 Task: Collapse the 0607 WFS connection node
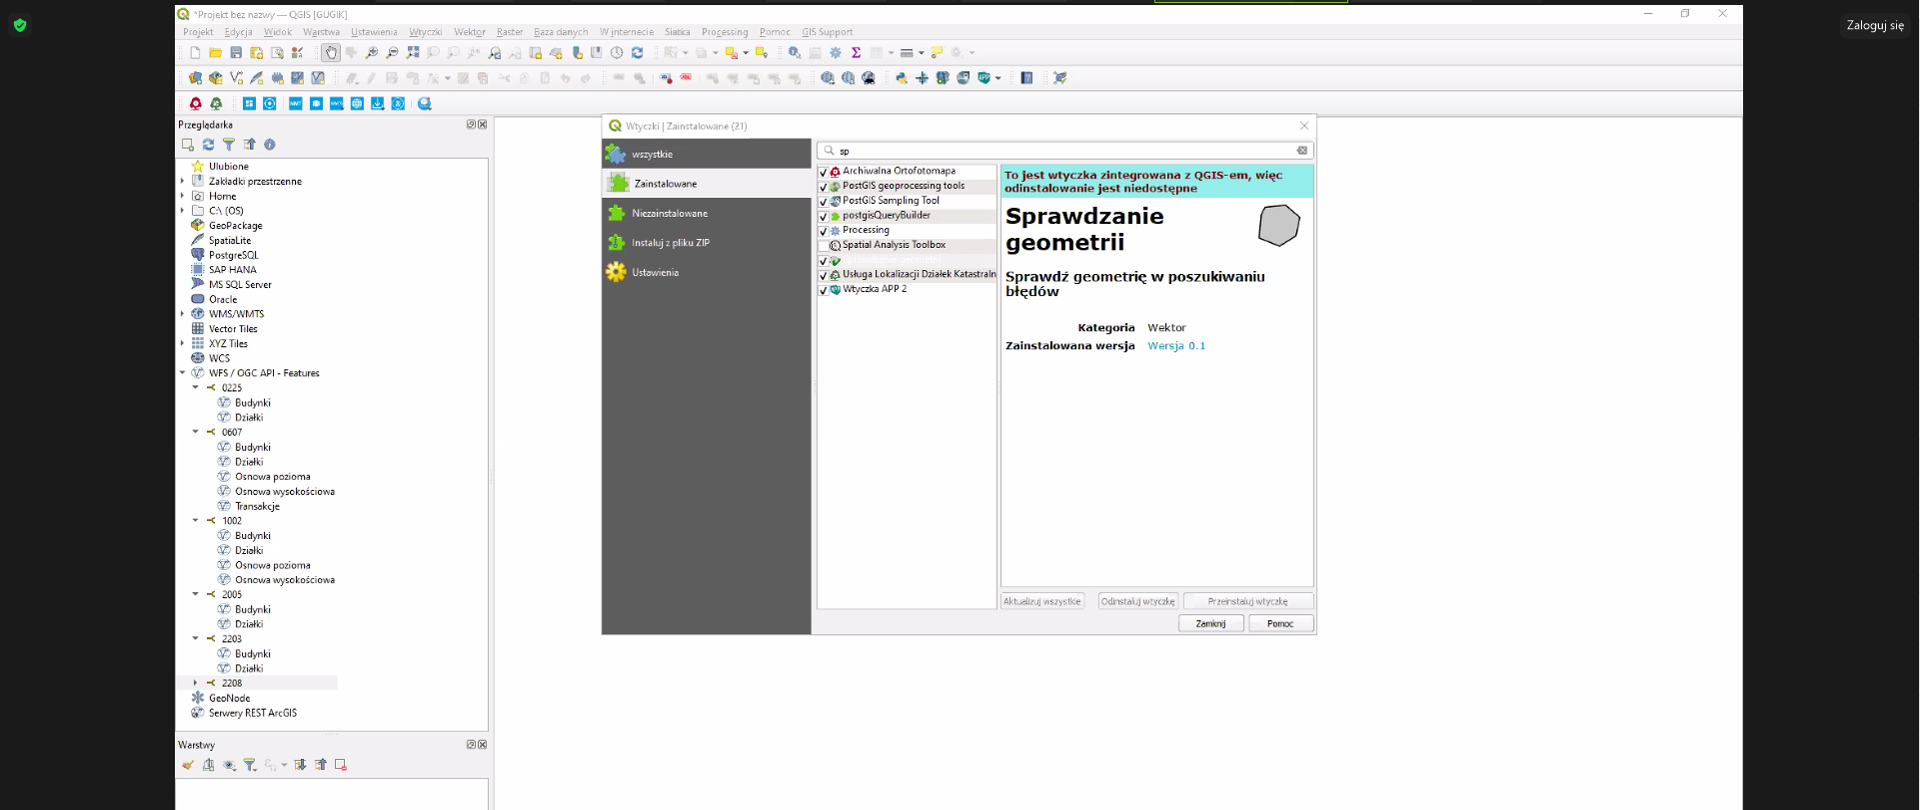(x=196, y=432)
